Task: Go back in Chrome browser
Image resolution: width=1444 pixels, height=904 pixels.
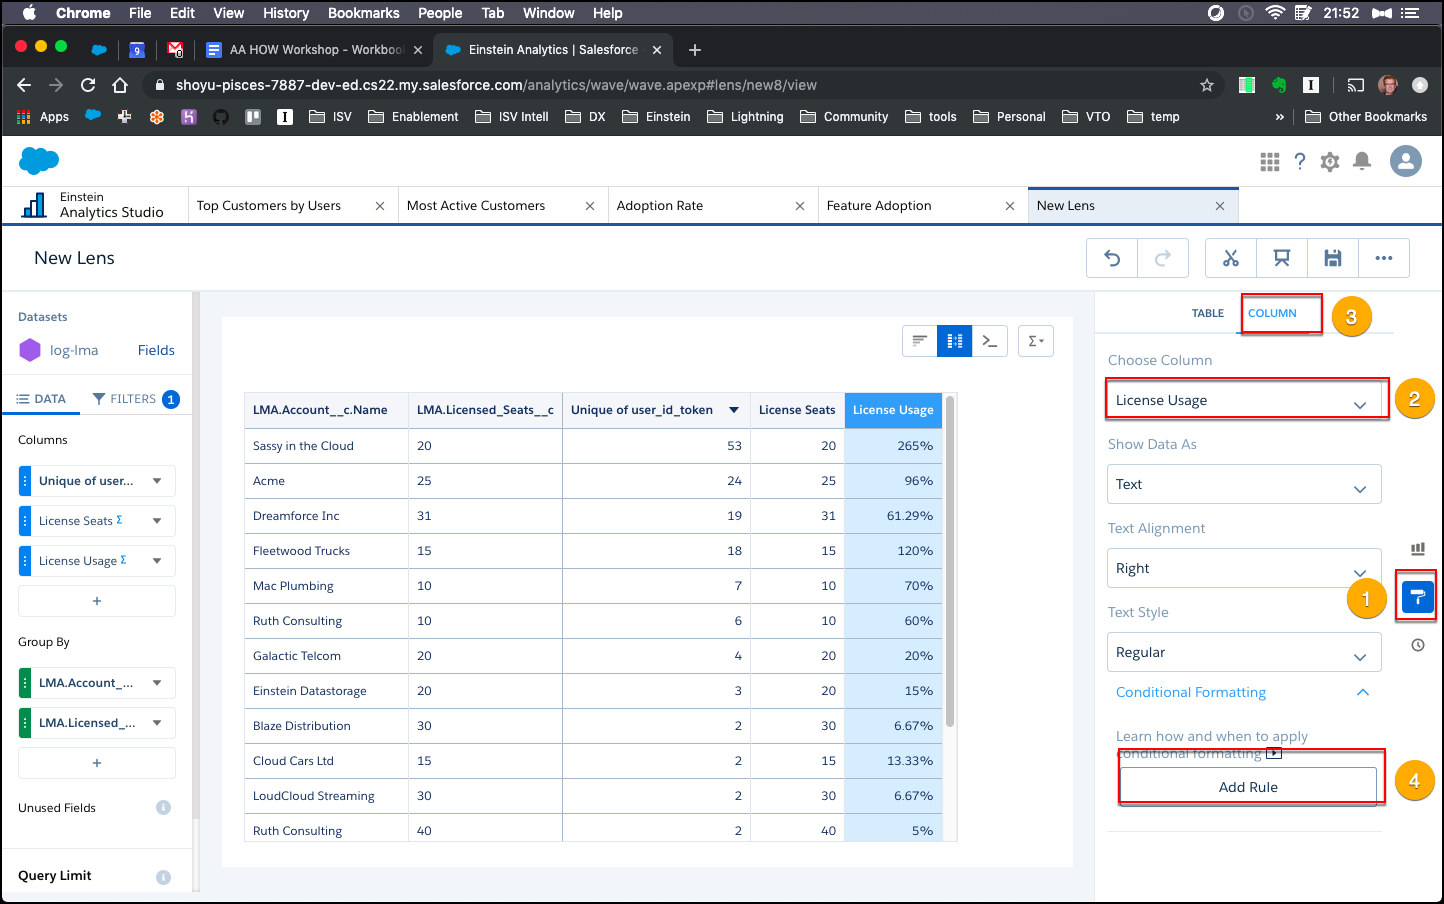Action: coord(24,85)
